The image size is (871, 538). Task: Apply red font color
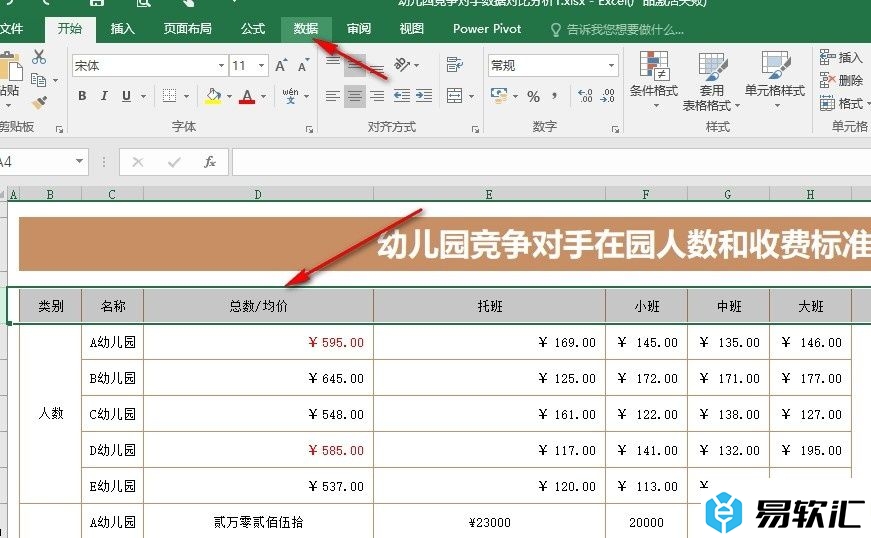(247, 96)
